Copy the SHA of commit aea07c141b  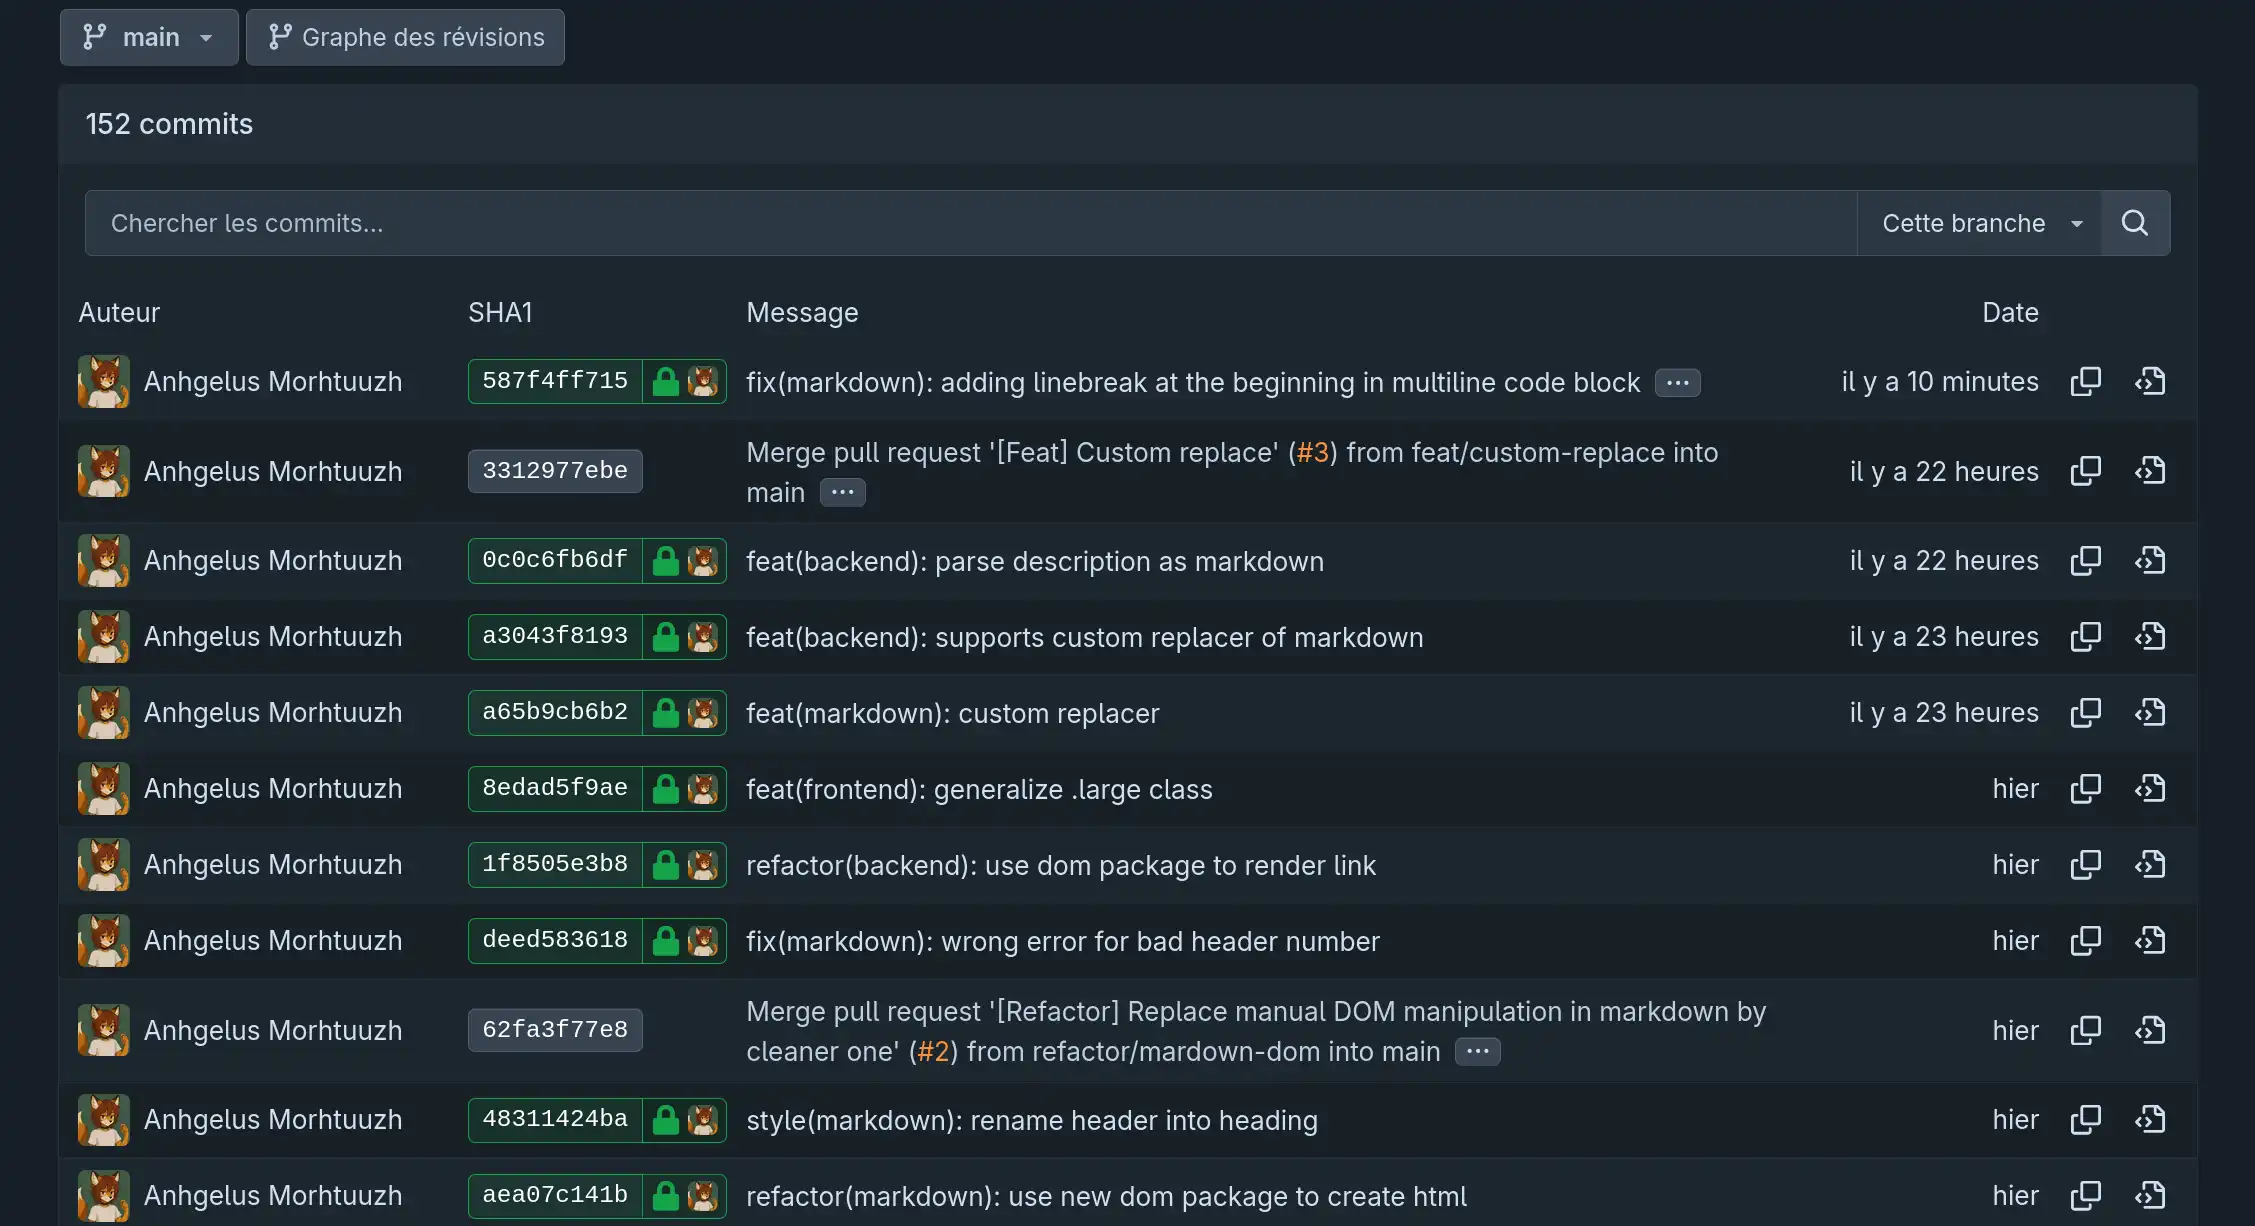tap(2087, 1195)
